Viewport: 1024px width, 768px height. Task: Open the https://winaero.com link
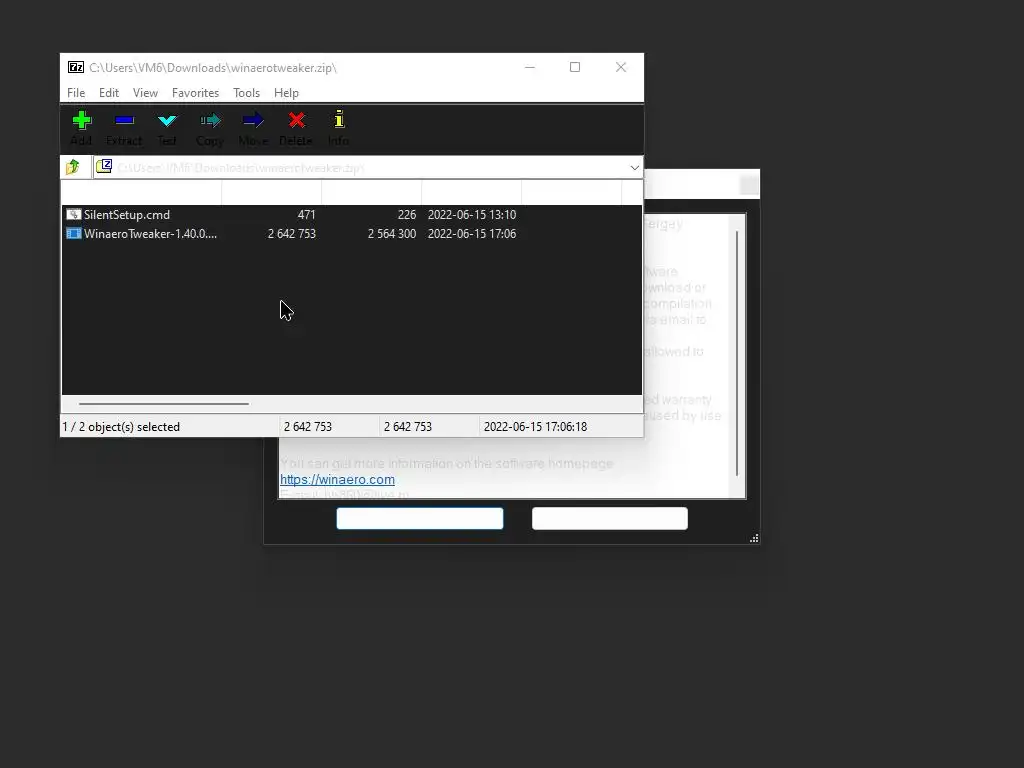337,479
